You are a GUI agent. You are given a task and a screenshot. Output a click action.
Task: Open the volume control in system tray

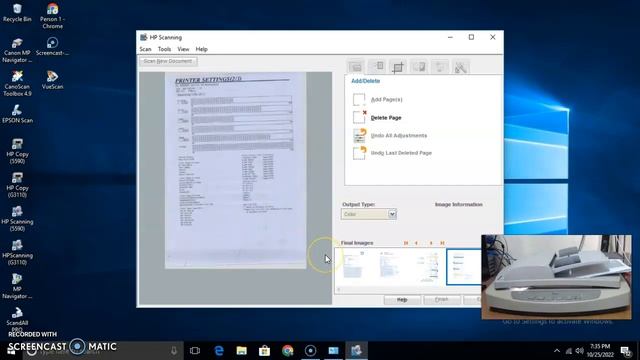pos(580,351)
